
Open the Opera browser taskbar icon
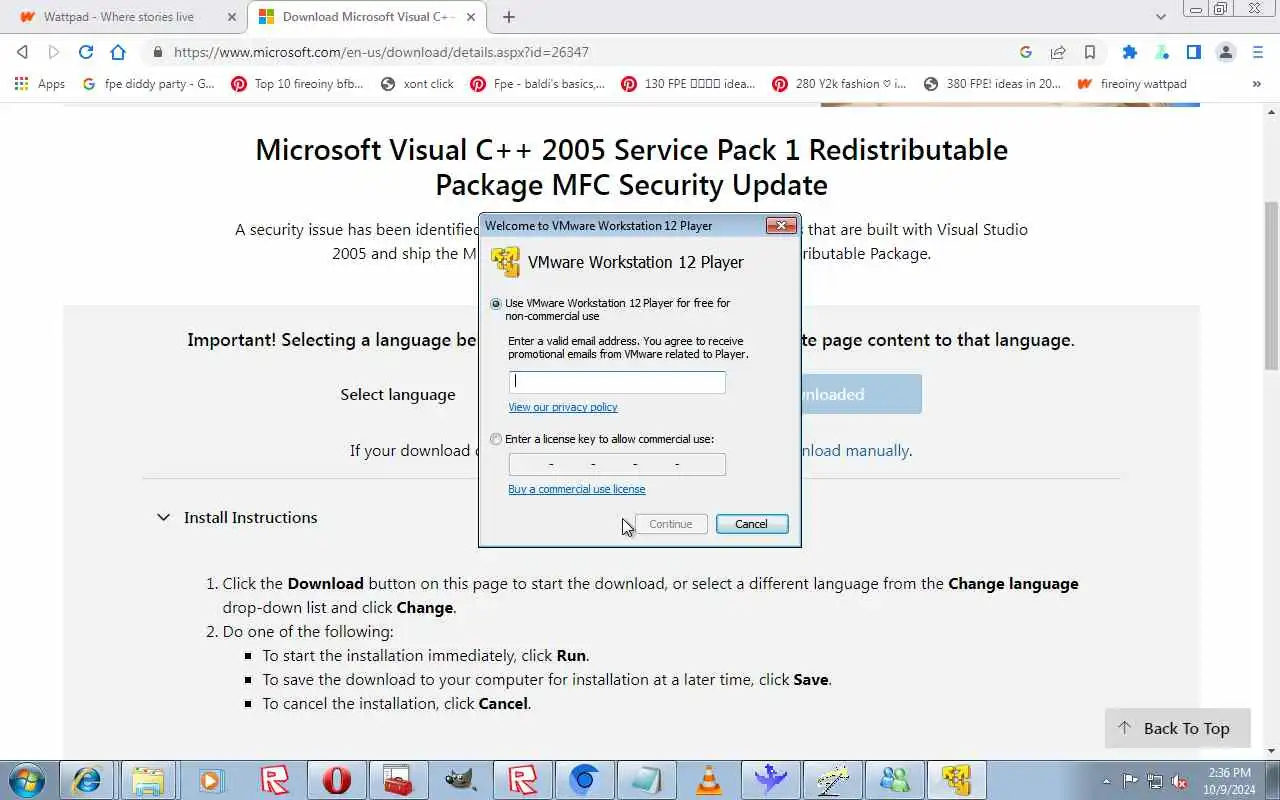click(x=336, y=780)
